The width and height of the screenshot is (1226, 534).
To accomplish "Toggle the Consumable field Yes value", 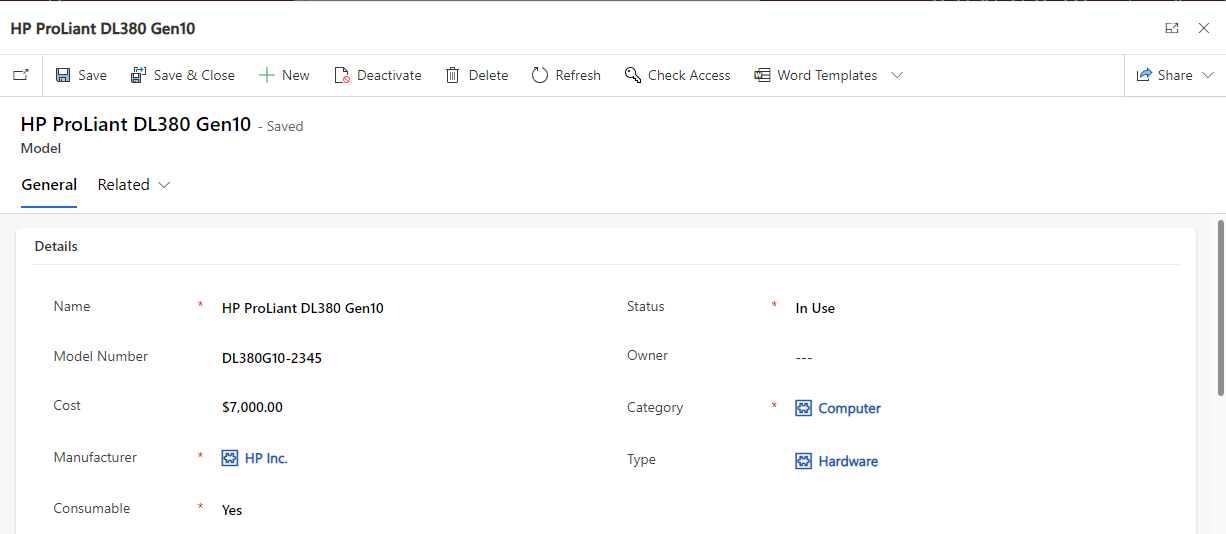I will (232, 510).
